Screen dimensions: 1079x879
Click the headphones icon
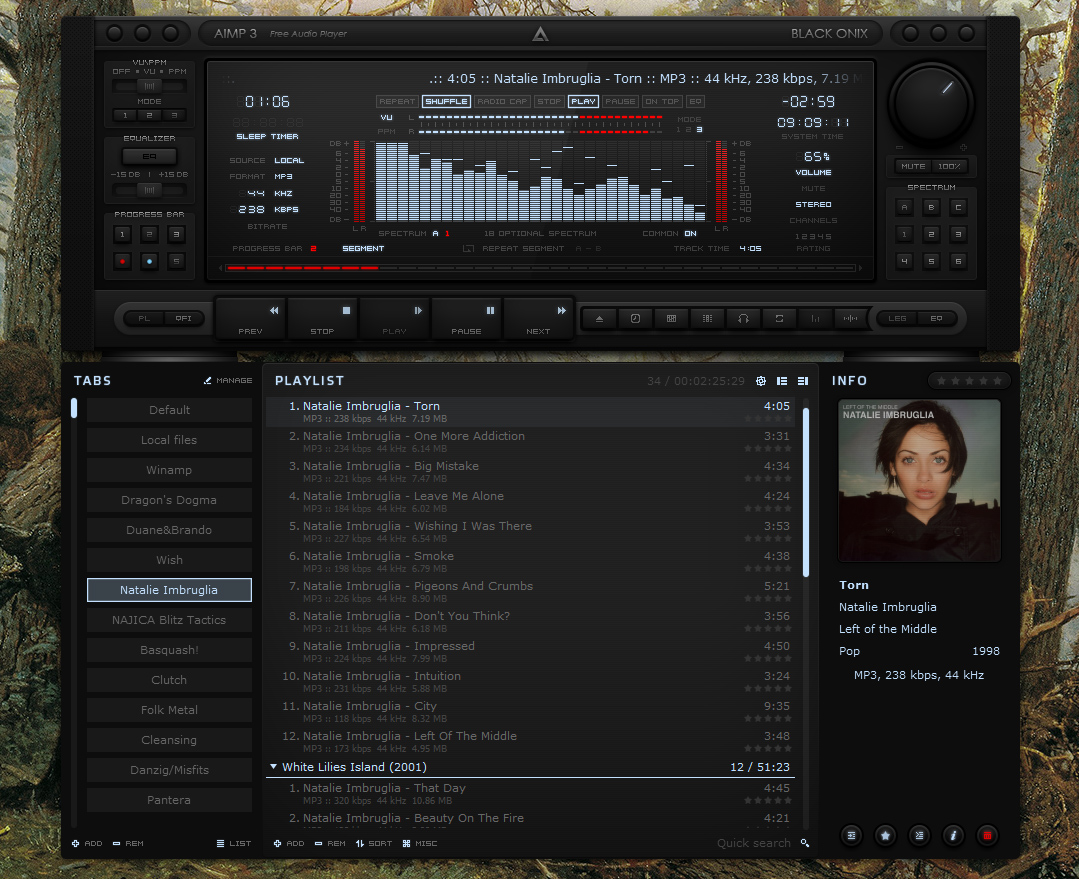(743, 319)
